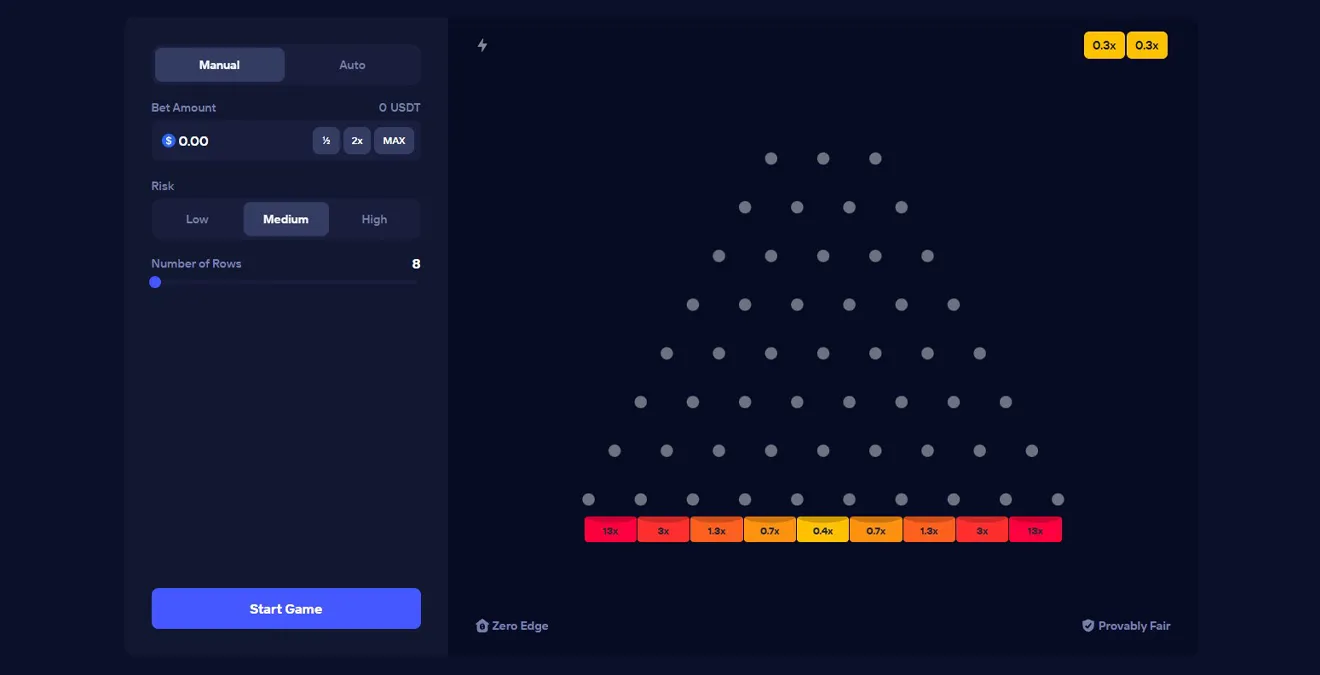Toggle the fast mode lightning icon

point(483,44)
